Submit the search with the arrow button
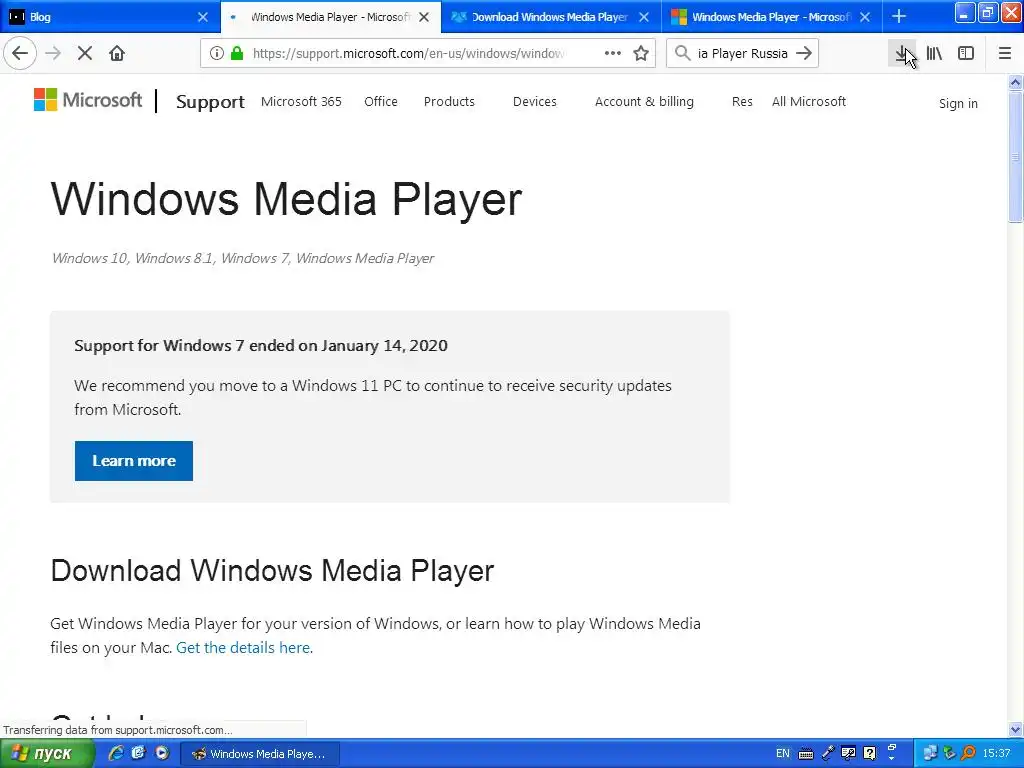The height and width of the screenshot is (768, 1024). [x=805, y=54]
